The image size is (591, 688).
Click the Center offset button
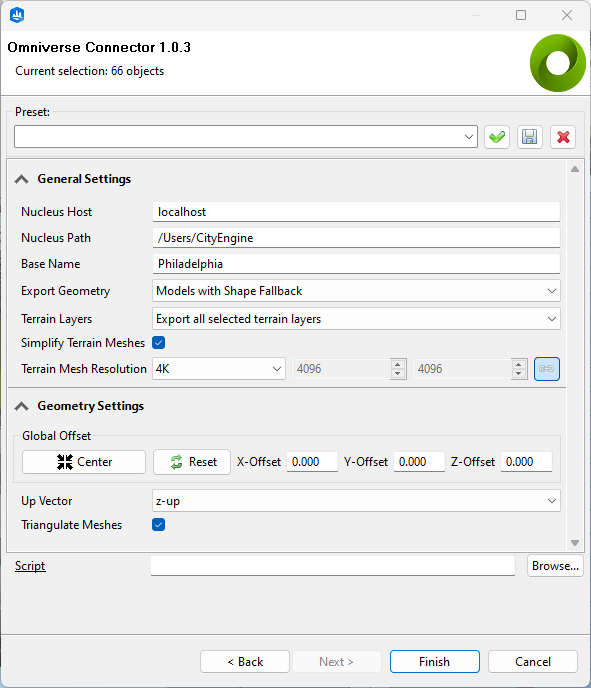tap(84, 462)
